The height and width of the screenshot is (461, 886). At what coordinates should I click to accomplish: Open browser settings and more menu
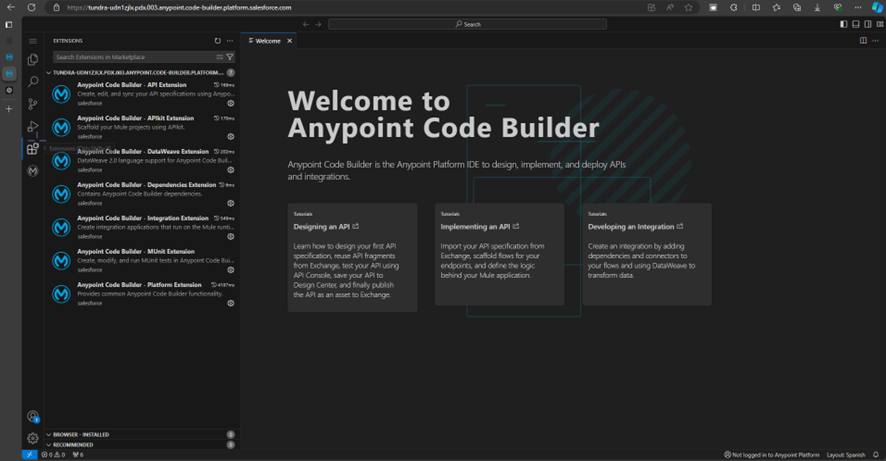point(858,7)
